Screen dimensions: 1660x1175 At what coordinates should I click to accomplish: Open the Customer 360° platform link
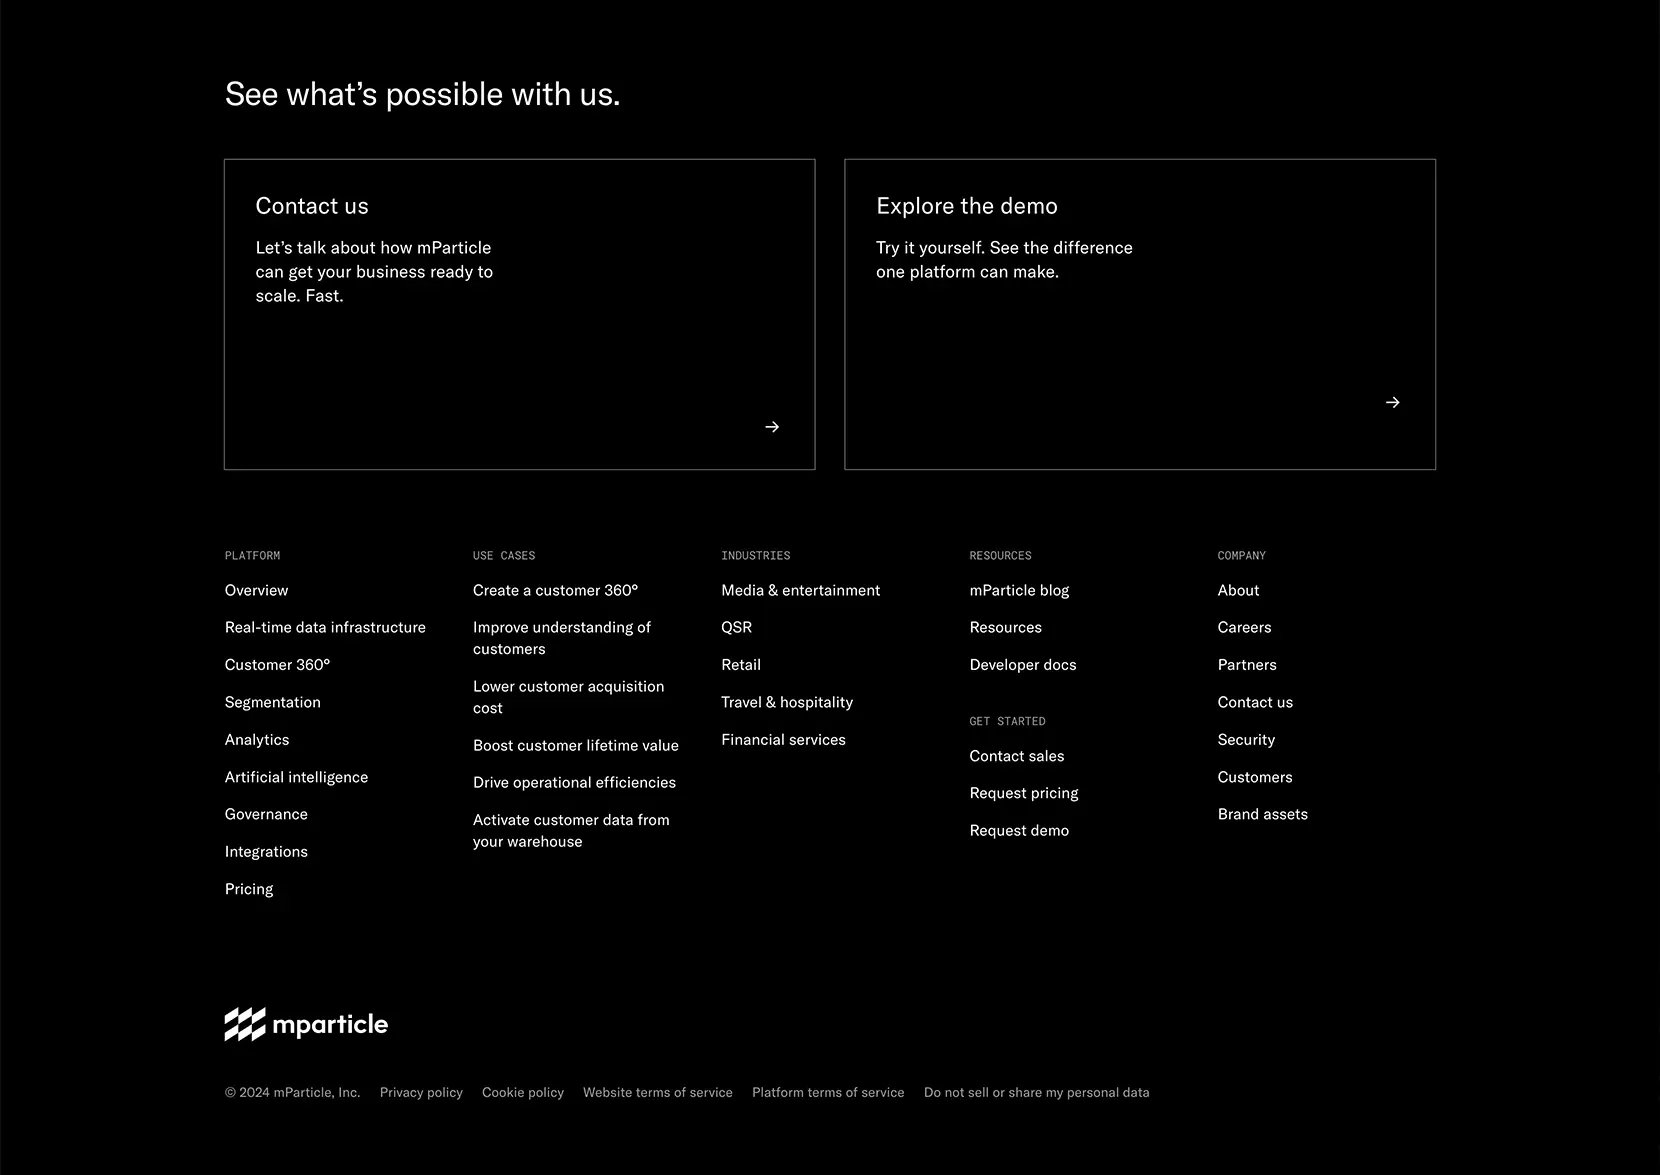[277, 664]
